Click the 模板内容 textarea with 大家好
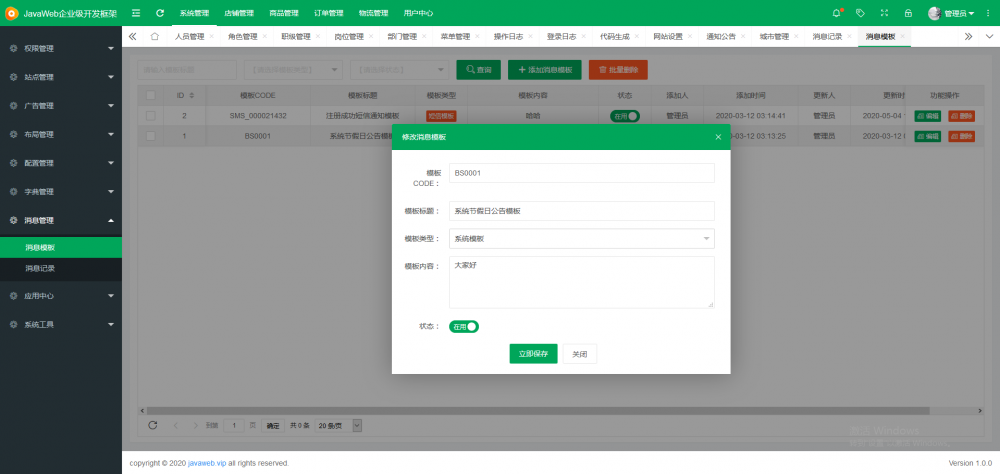Image resolution: width=1000 pixels, height=474 pixels. point(582,283)
